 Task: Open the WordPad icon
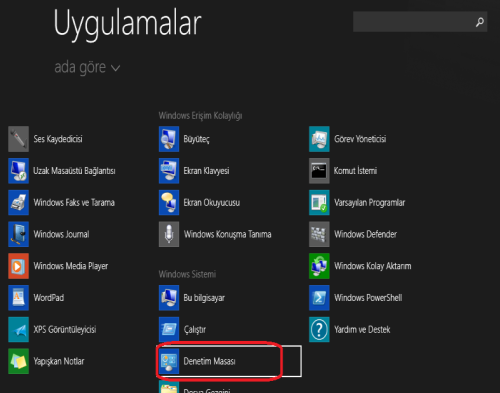pyautogui.click(x=18, y=298)
